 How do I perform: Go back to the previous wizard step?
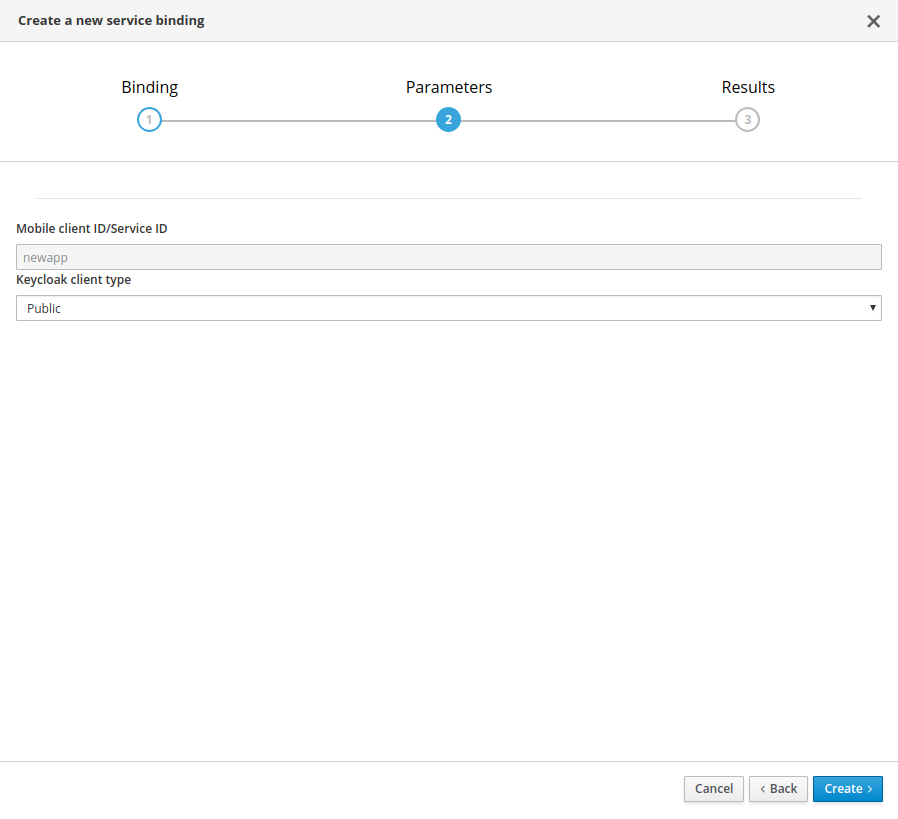coord(778,789)
